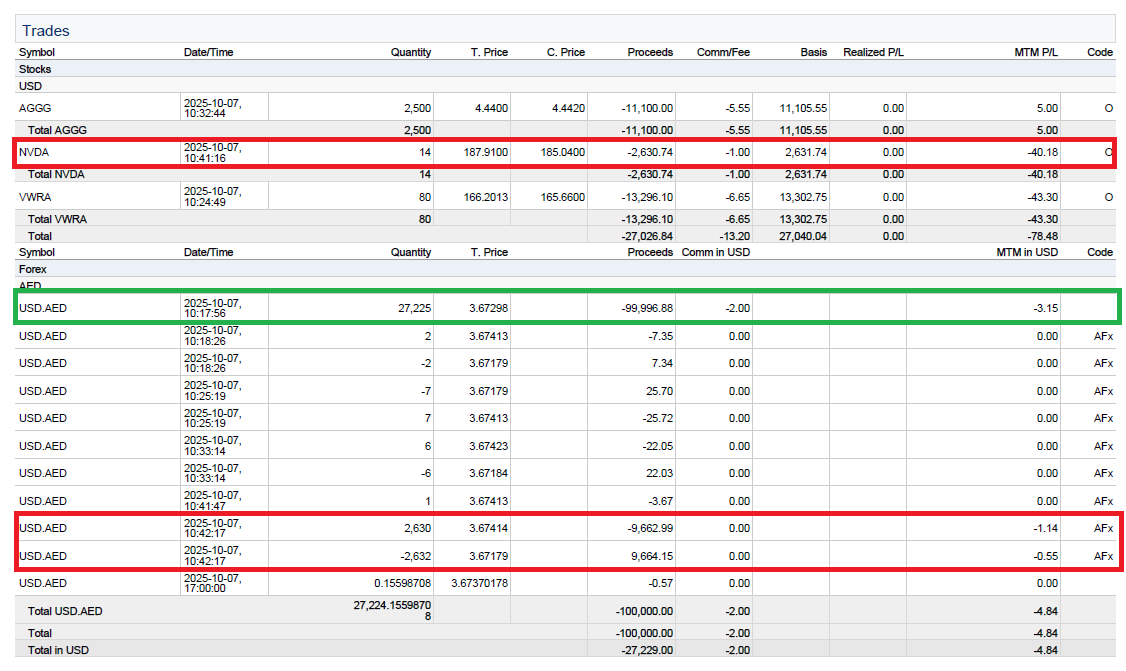Click the -99,996.88 proceeds value
1126x671 pixels.
pyautogui.click(x=647, y=308)
